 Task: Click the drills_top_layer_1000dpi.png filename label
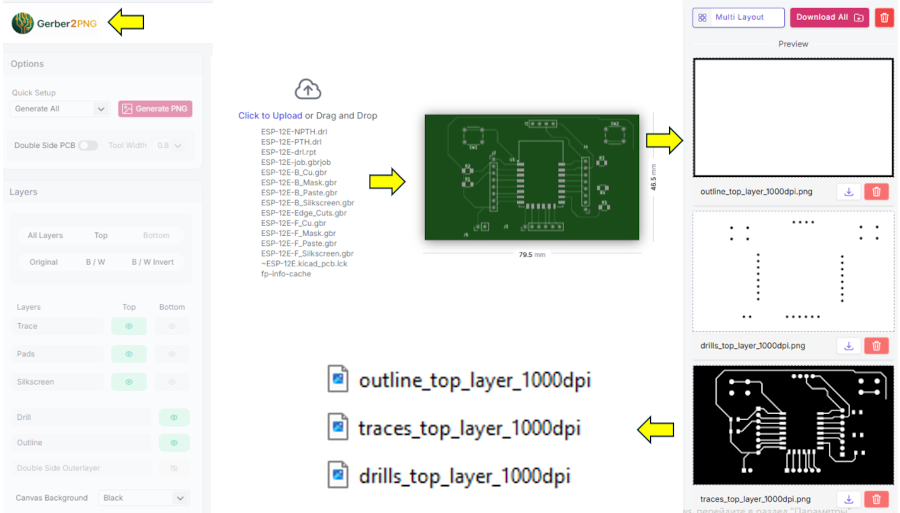752,346
